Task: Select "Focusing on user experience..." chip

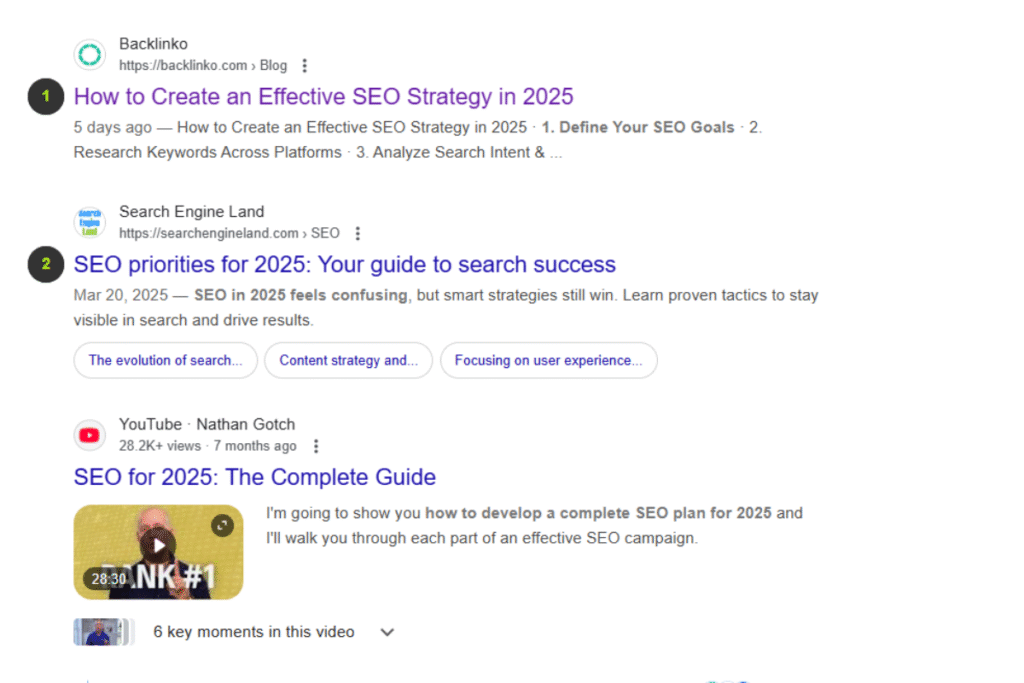Action: (x=548, y=360)
